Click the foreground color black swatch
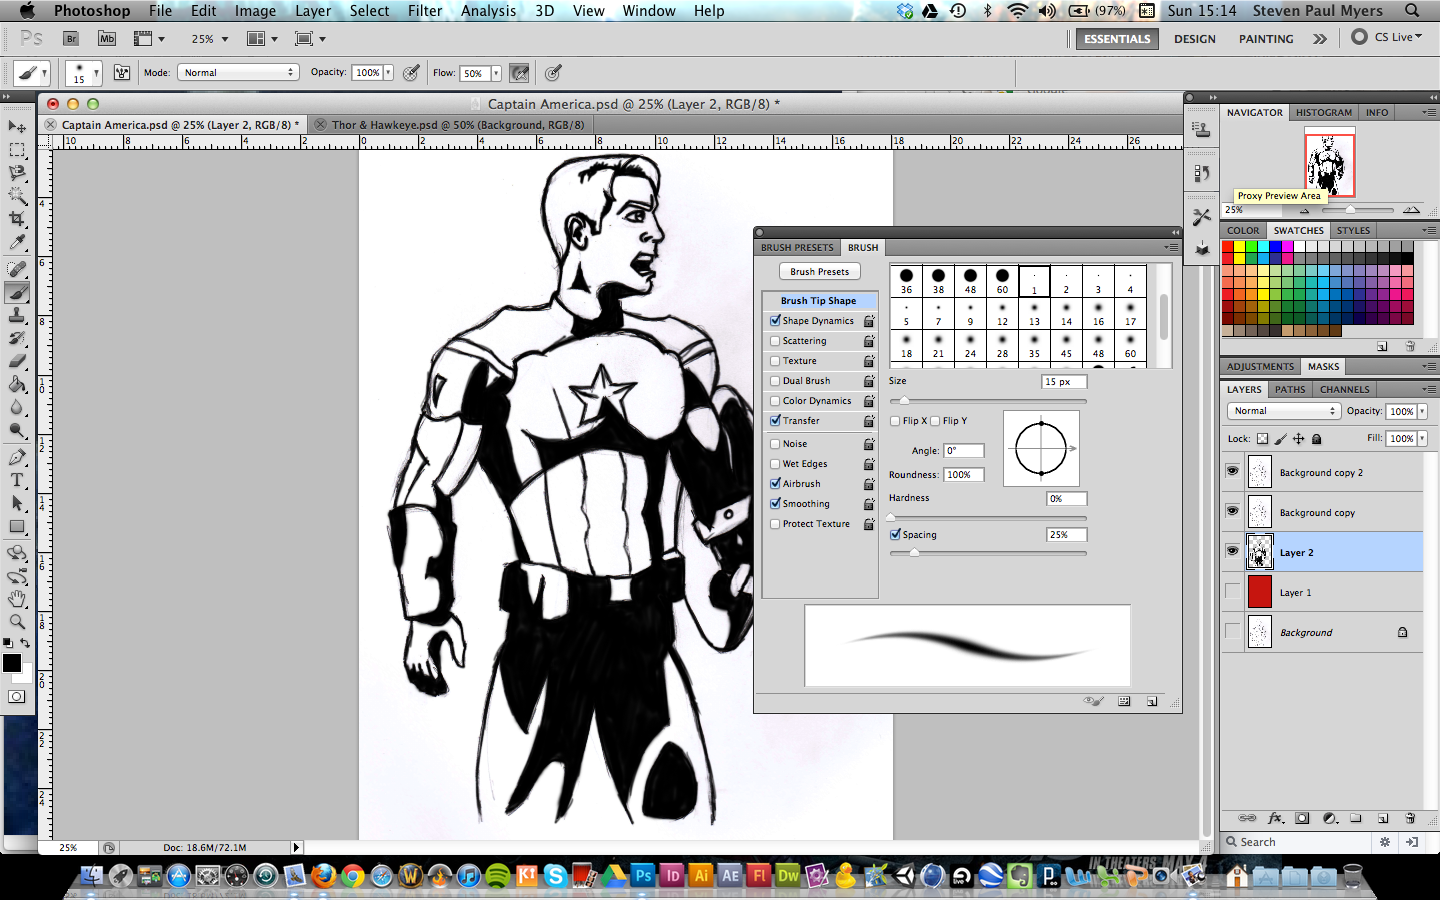Image resolution: width=1440 pixels, height=900 pixels. tap(12, 663)
